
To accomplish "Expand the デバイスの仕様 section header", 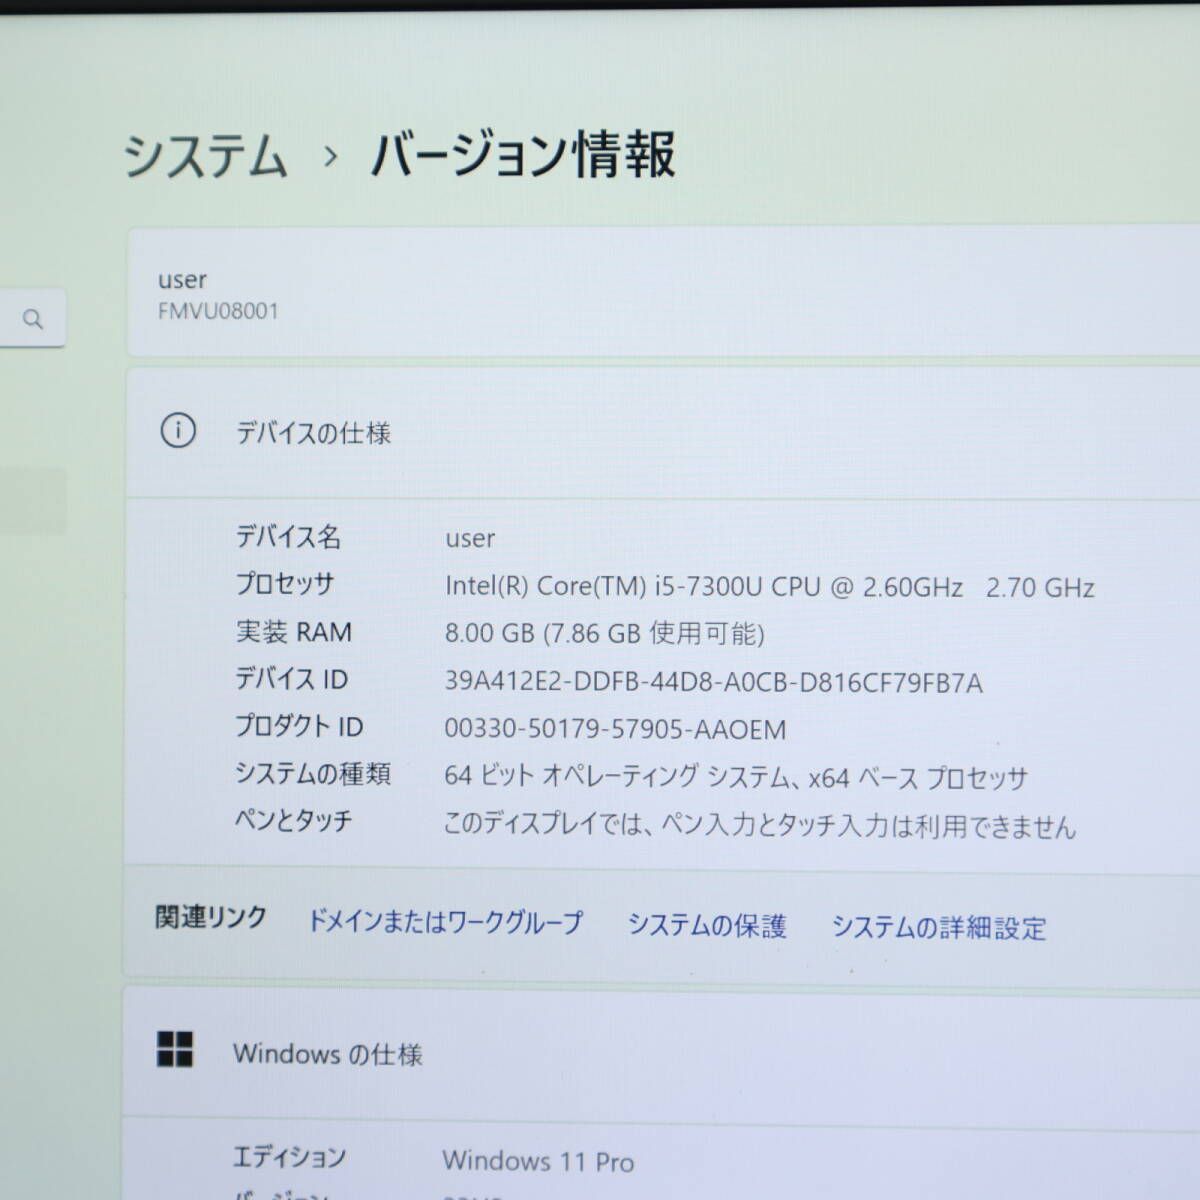I will (663, 432).
